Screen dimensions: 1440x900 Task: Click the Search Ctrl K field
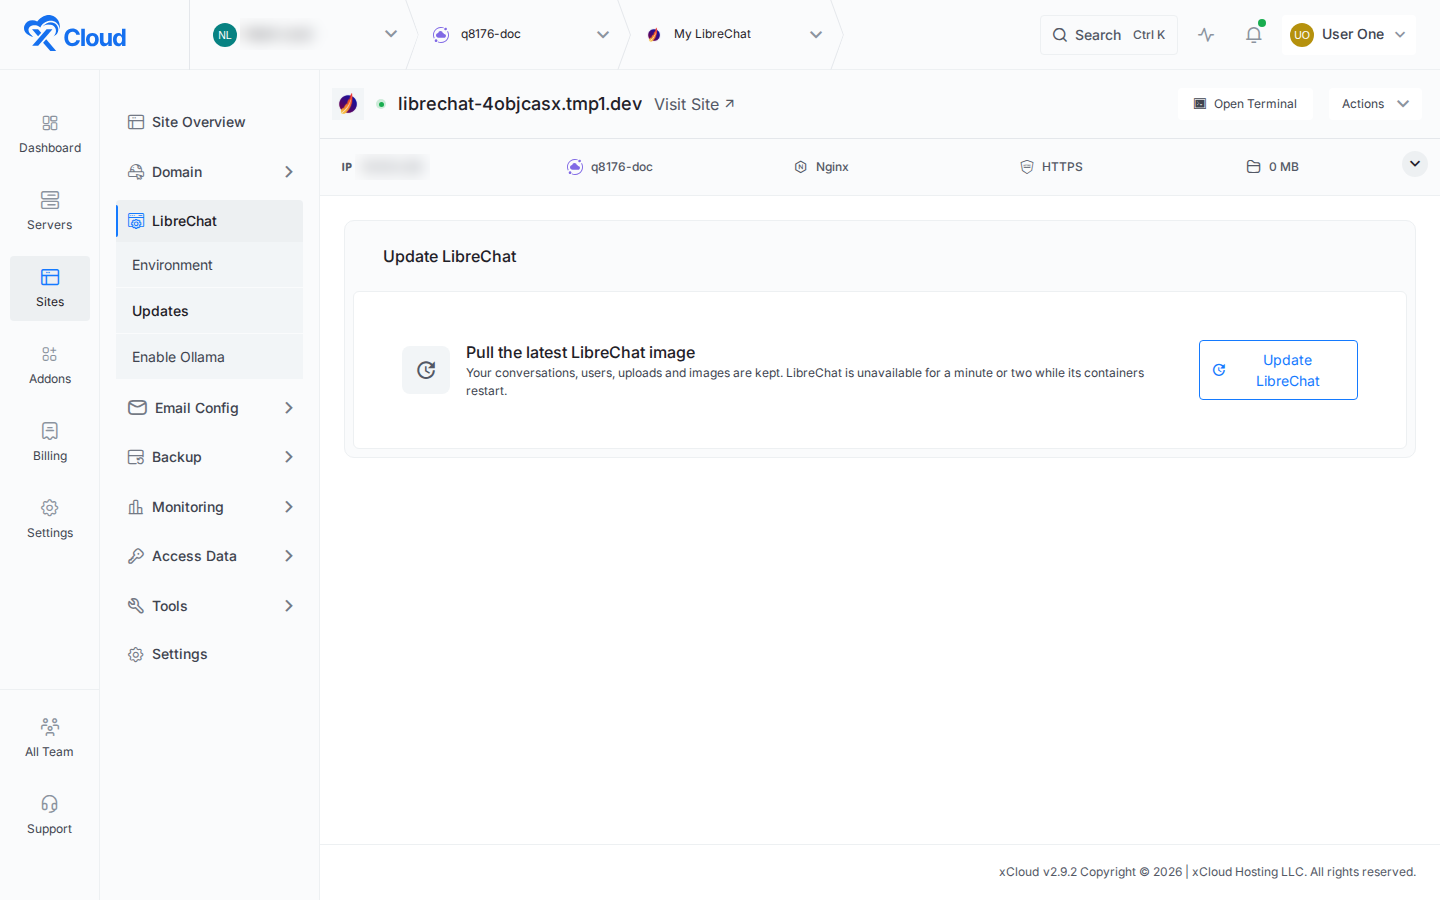click(x=1108, y=35)
